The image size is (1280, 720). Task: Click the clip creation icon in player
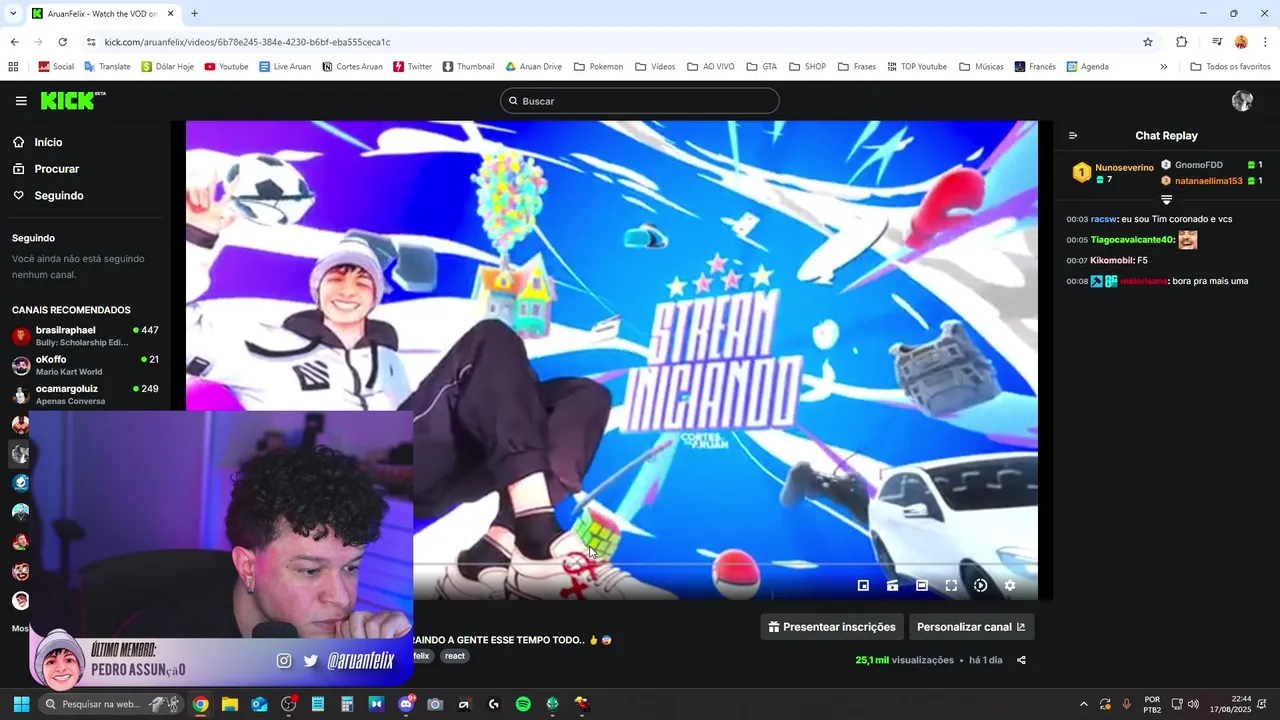(892, 586)
